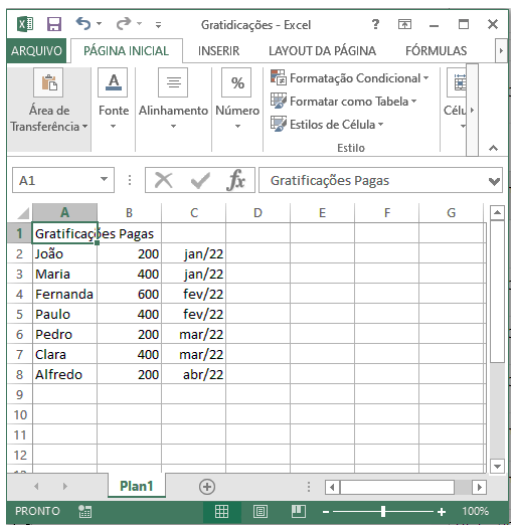
Task: Open the Alinhamento group dropdown
Action: click(x=173, y=126)
